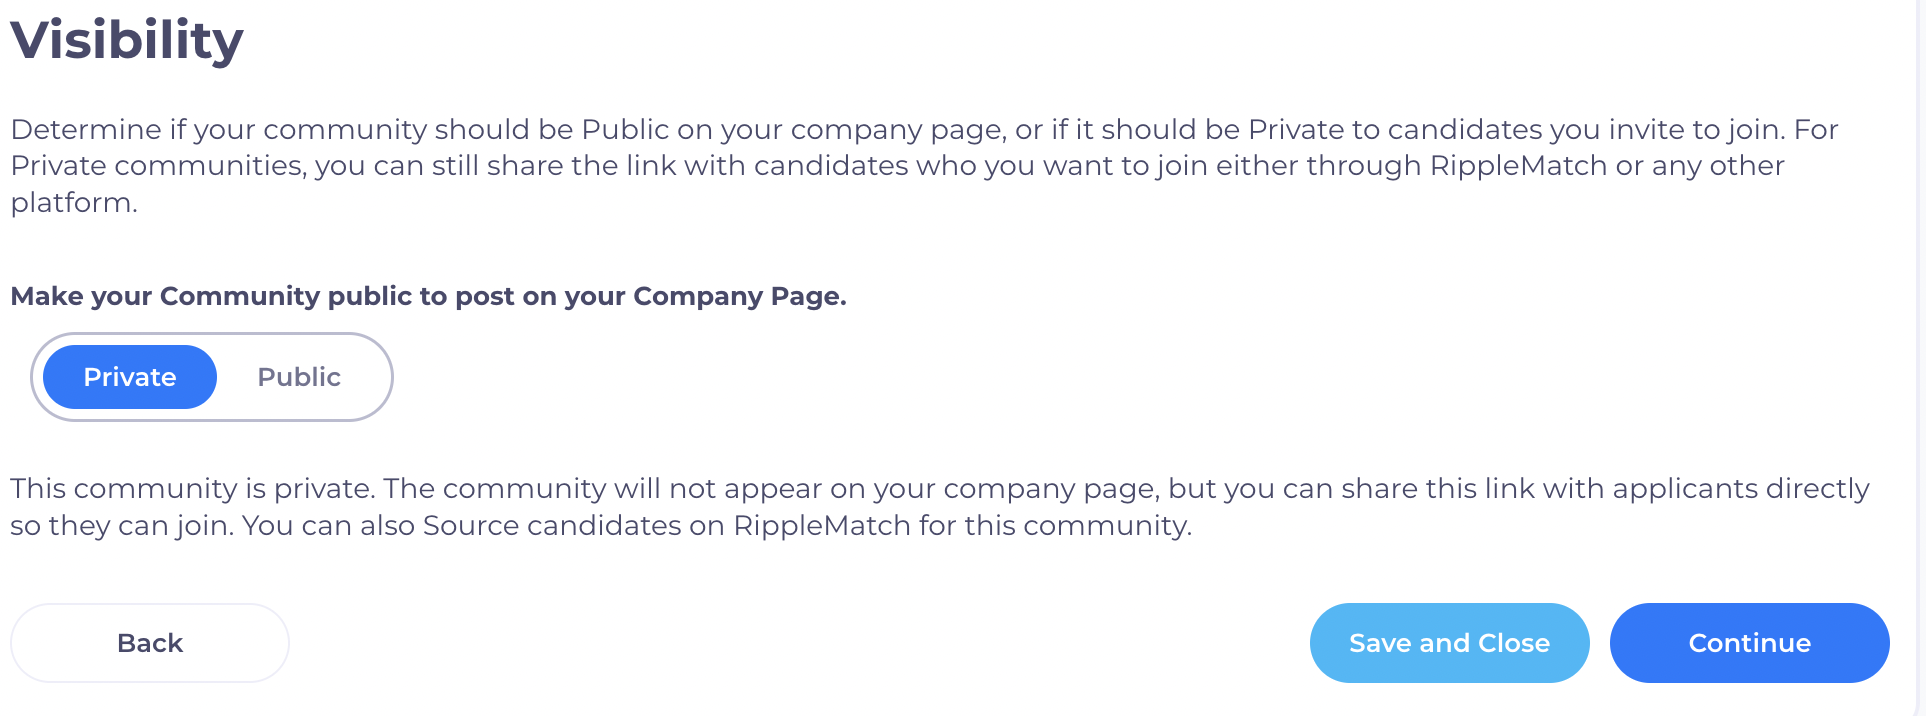This screenshot has width=1926, height=716.
Task: Click the Back button
Action: pyautogui.click(x=150, y=643)
